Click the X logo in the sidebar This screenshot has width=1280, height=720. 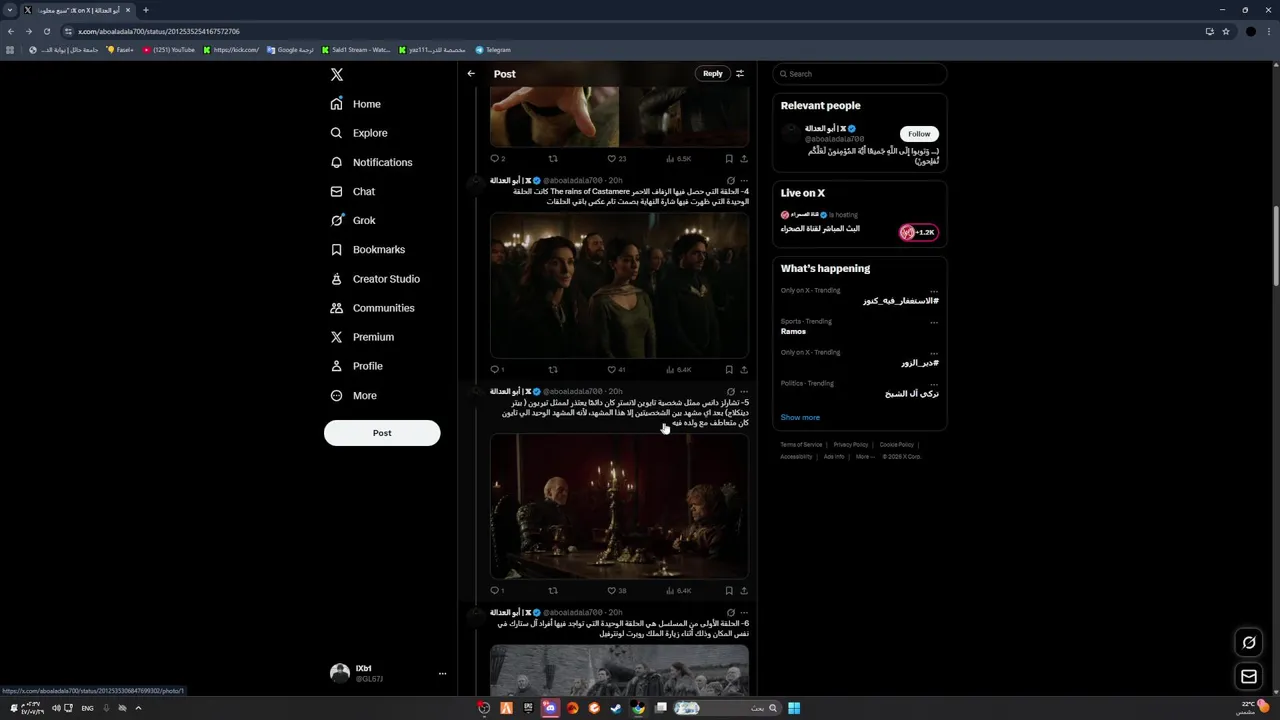pyautogui.click(x=337, y=74)
